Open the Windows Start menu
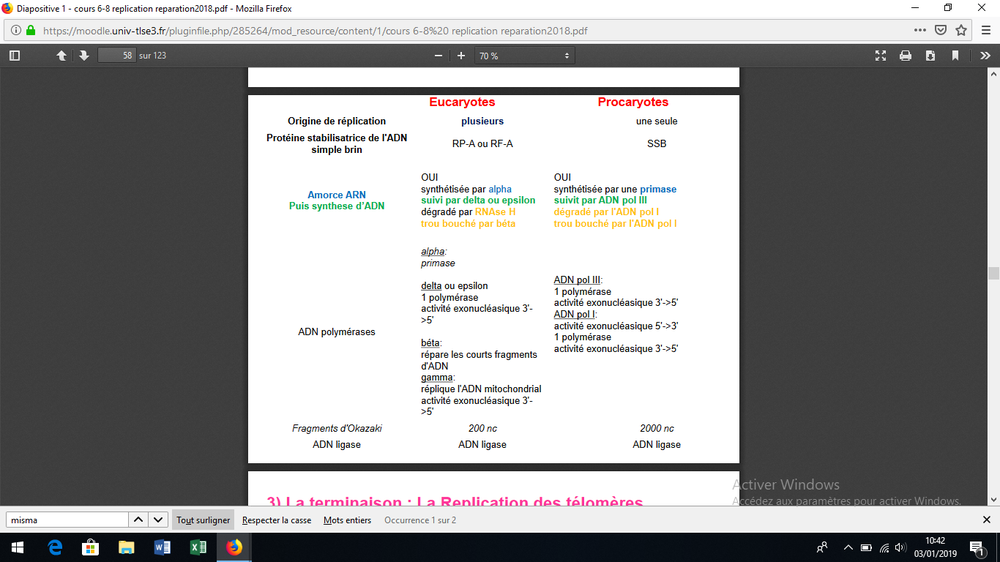Screen dimensions: 1000x562 [x=17, y=547]
